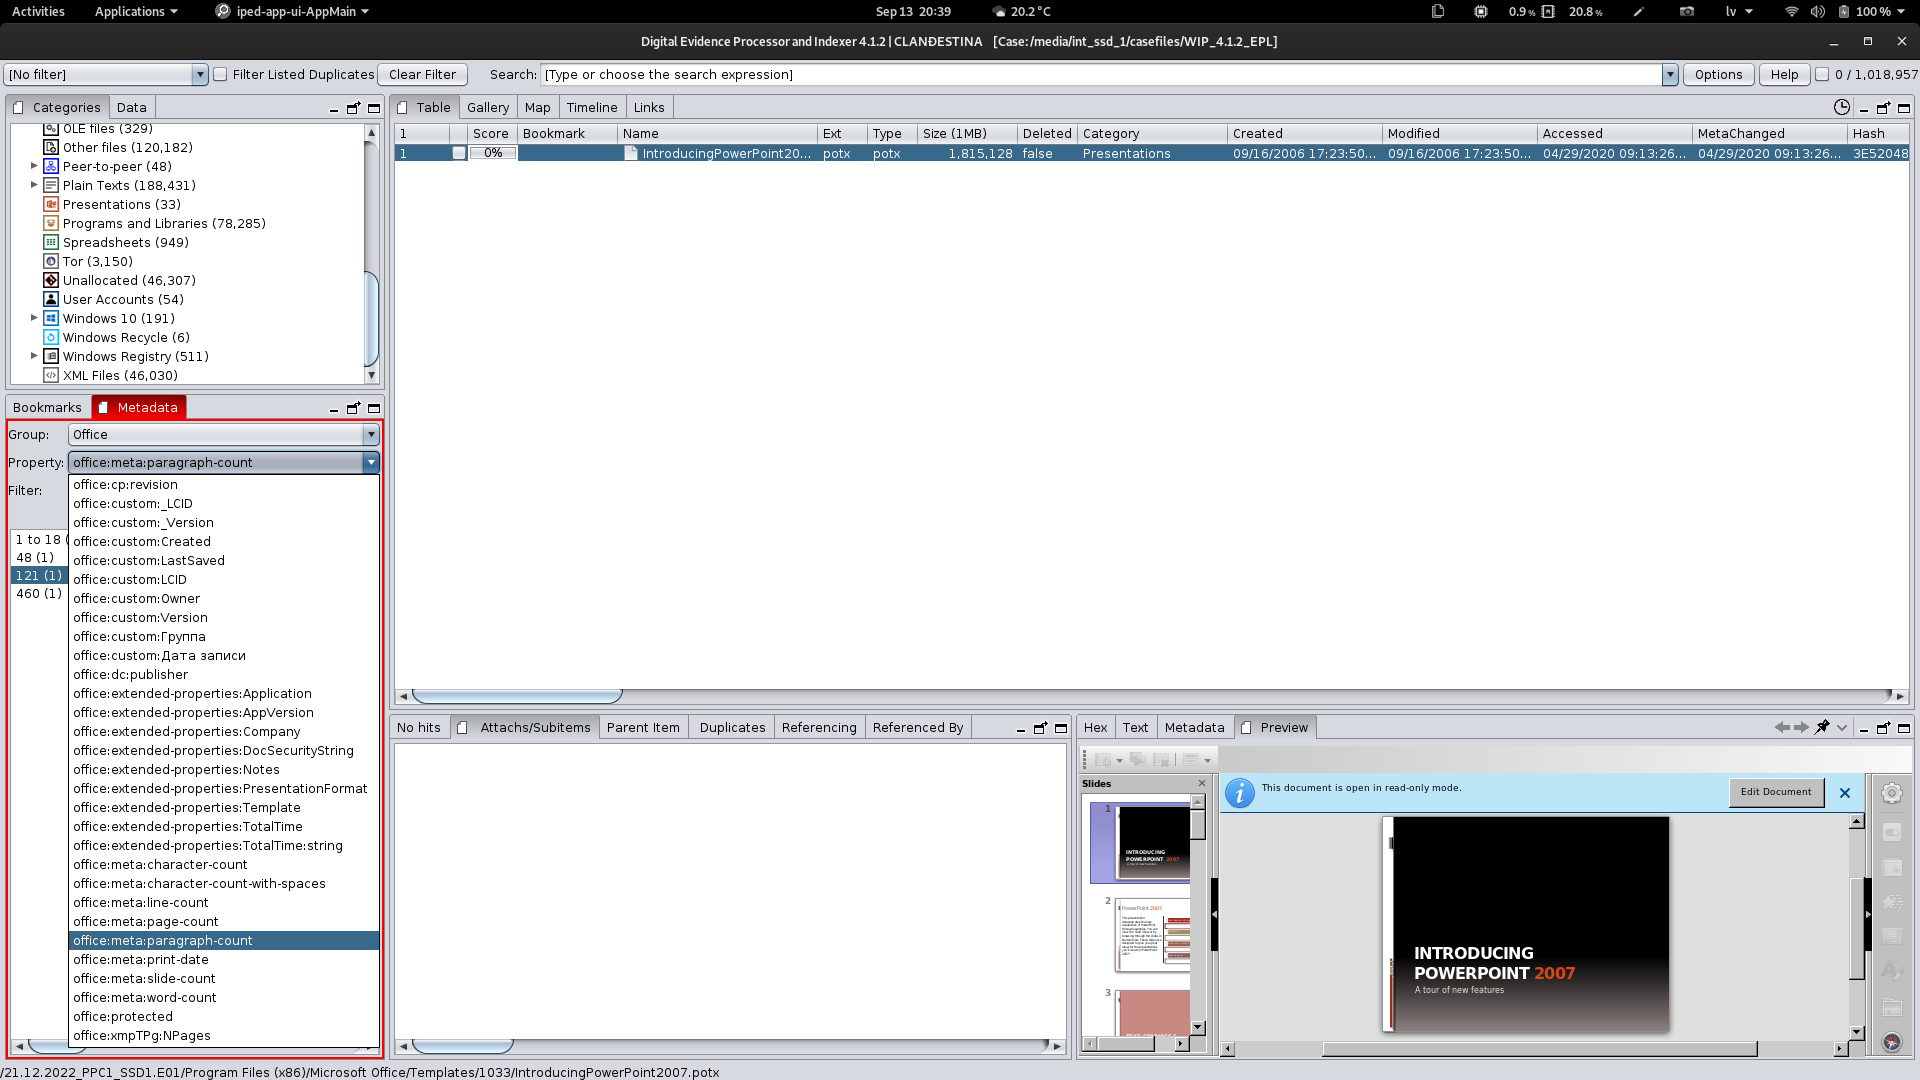
Task: Click the Edit Document button
Action: tap(1775, 792)
